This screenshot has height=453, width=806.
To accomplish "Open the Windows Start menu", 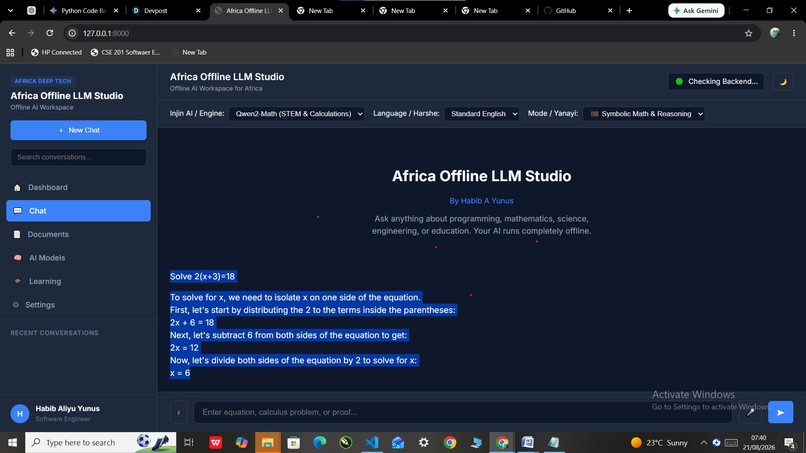I will (x=12, y=442).
